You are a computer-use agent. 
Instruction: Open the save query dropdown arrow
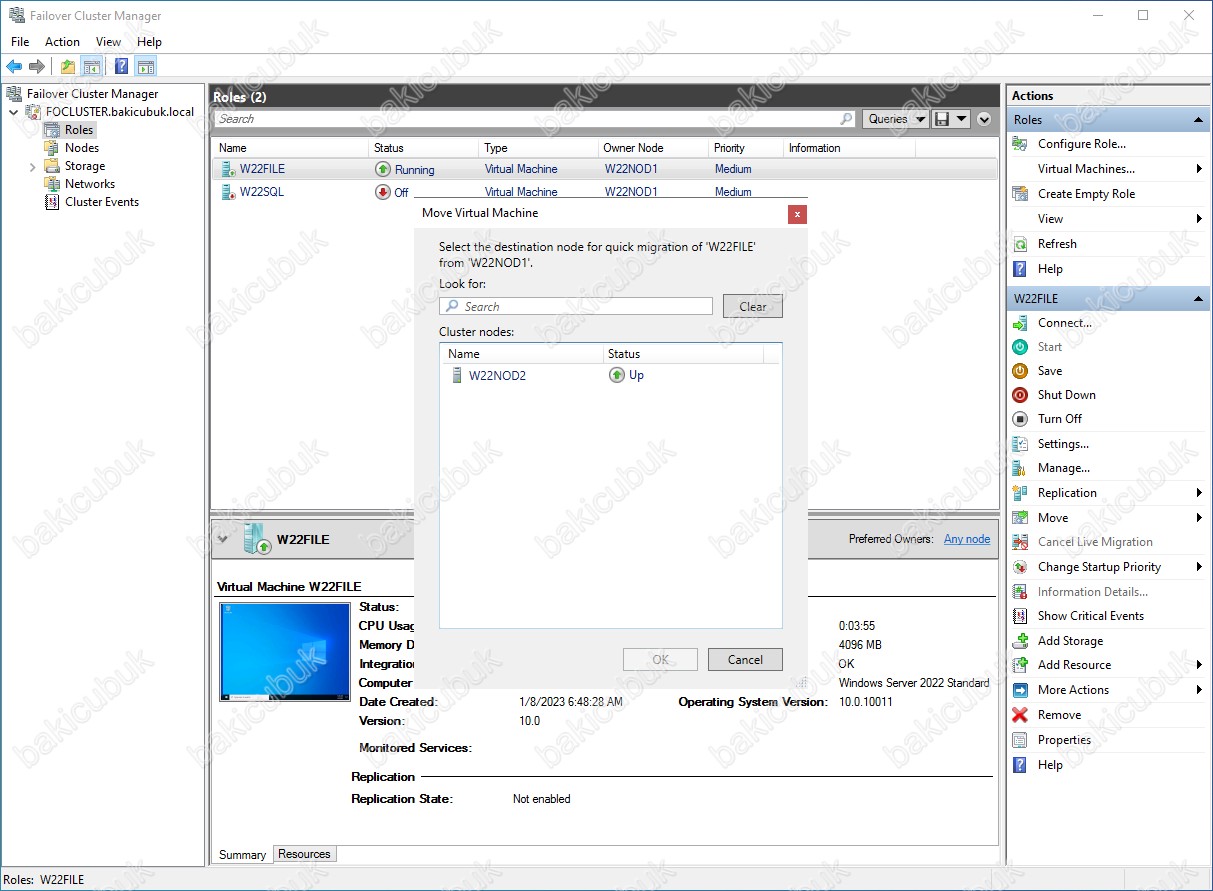pyautogui.click(x=961, y=119)
